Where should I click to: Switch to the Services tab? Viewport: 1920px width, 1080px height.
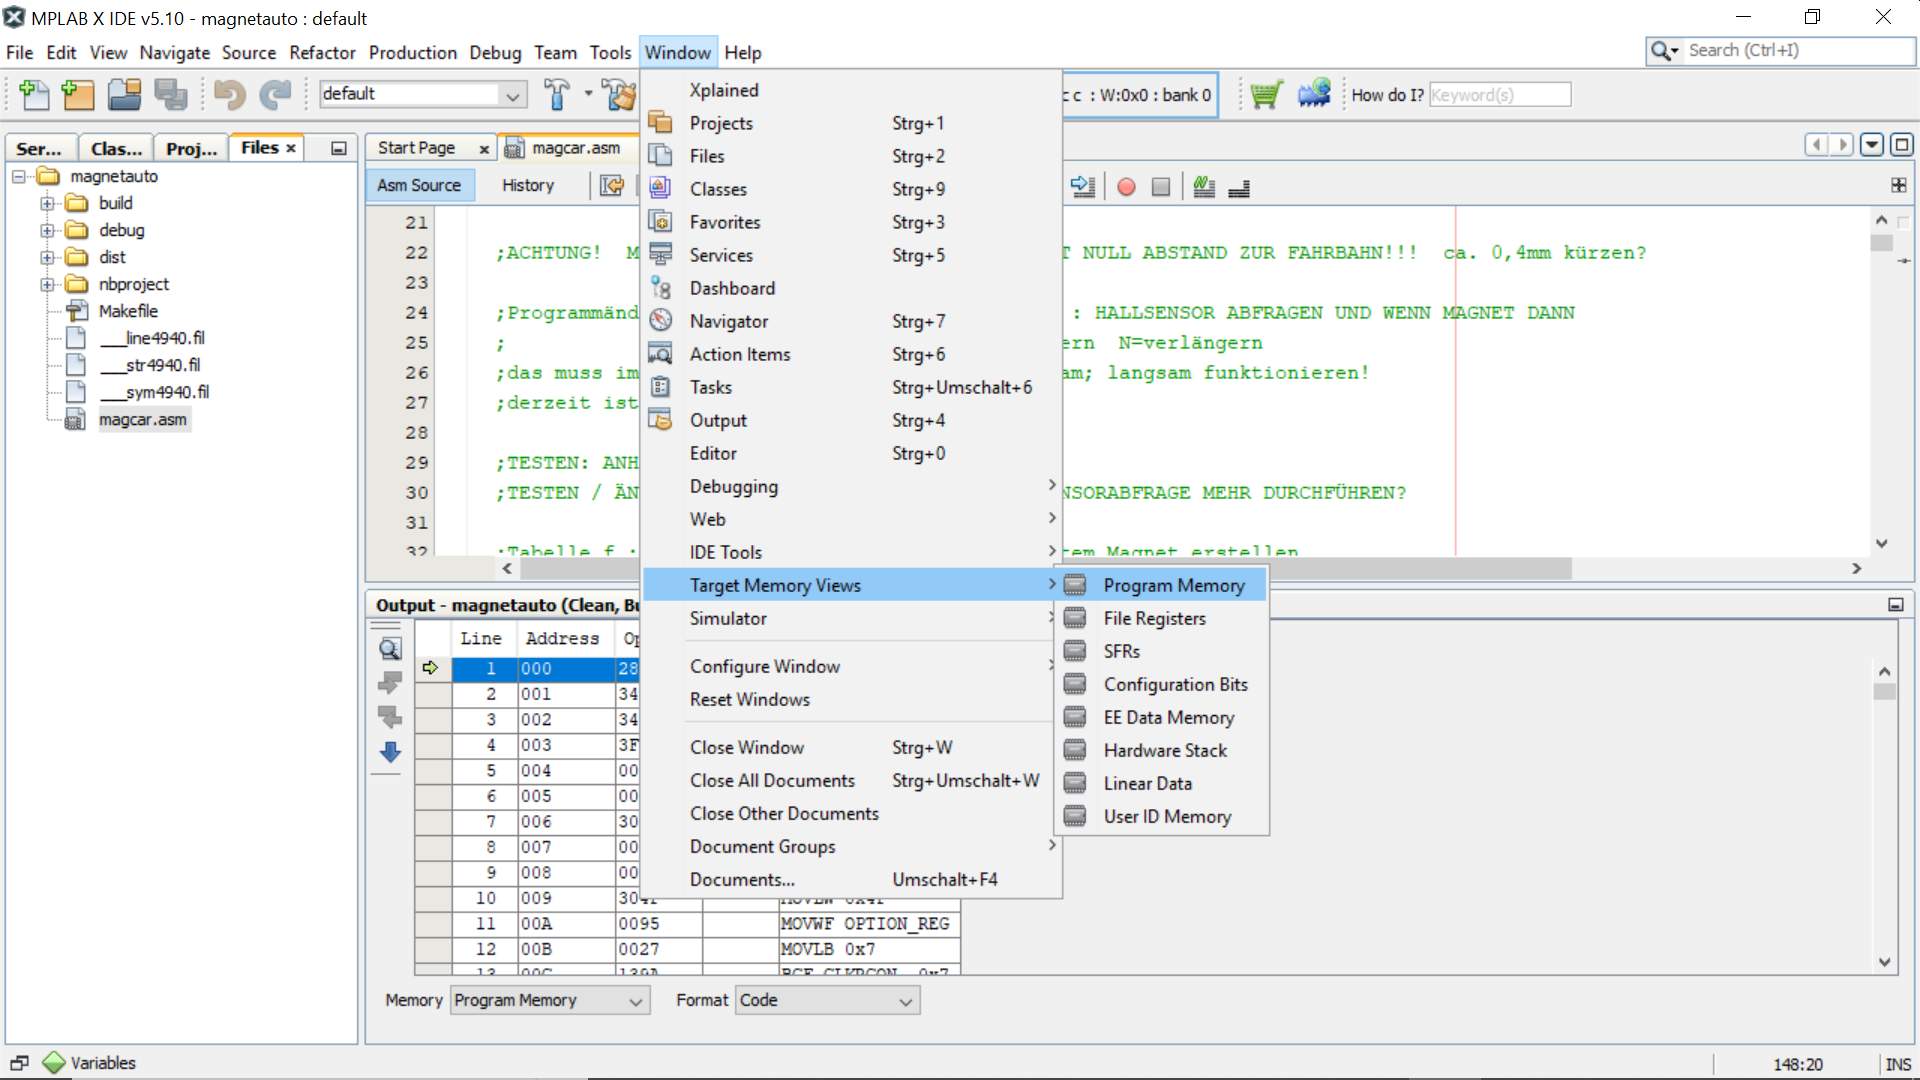(39, 148)
